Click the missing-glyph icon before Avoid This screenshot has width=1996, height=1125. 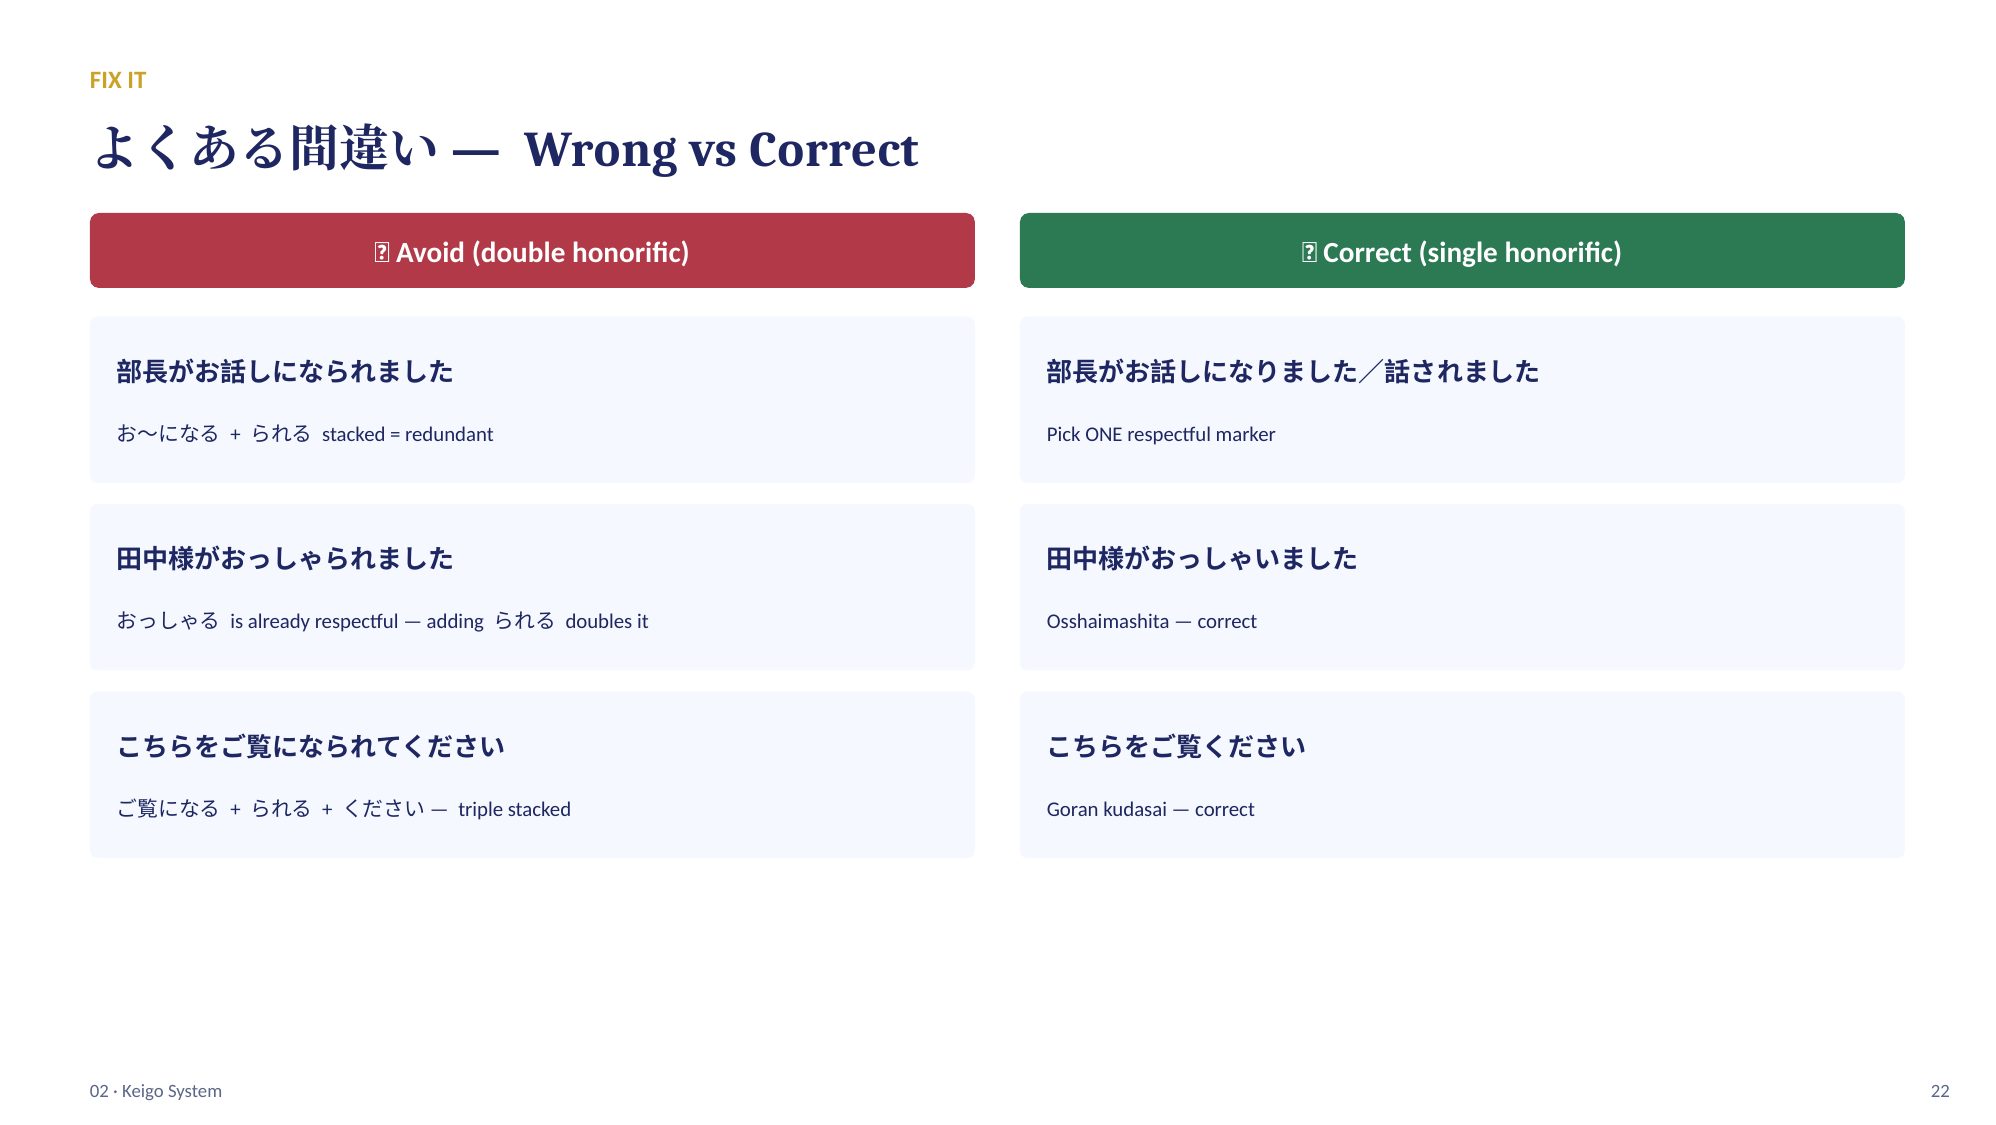[x=381, y=252]
